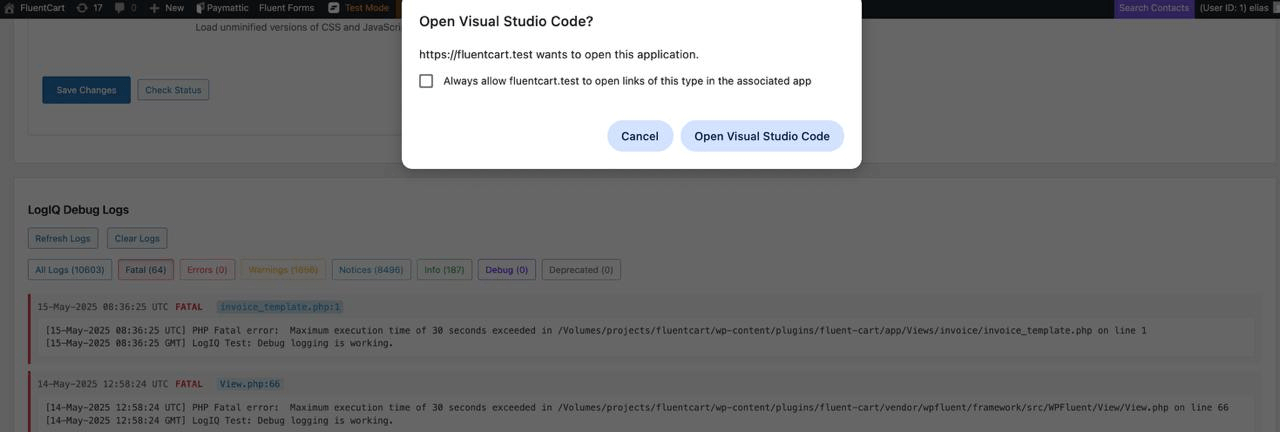This screenshot has width=1280, height=432.
Task: Click the icon before Test Mode
Action: (334, 7)
